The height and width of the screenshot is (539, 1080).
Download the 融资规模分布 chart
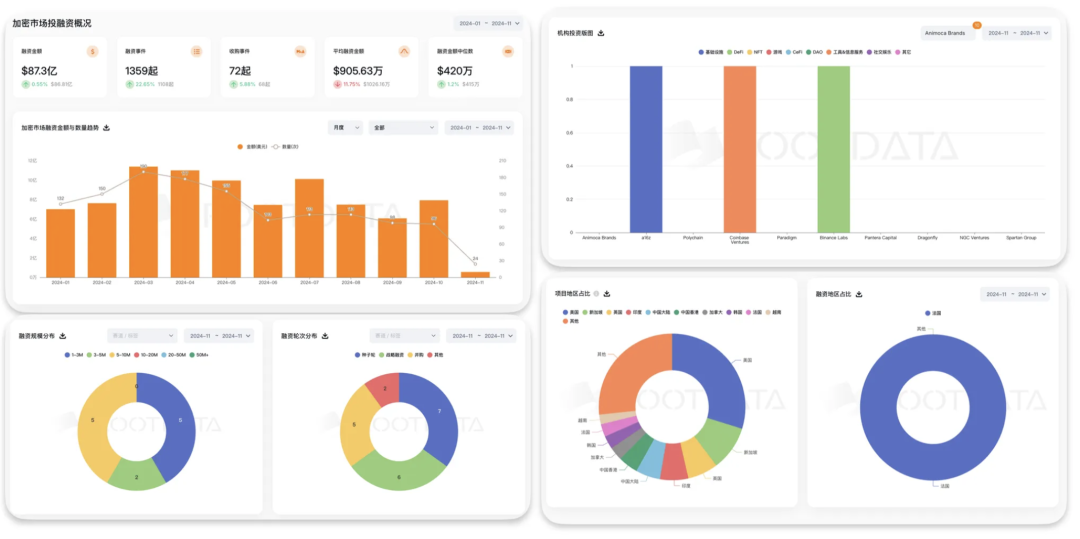[63, 336]
